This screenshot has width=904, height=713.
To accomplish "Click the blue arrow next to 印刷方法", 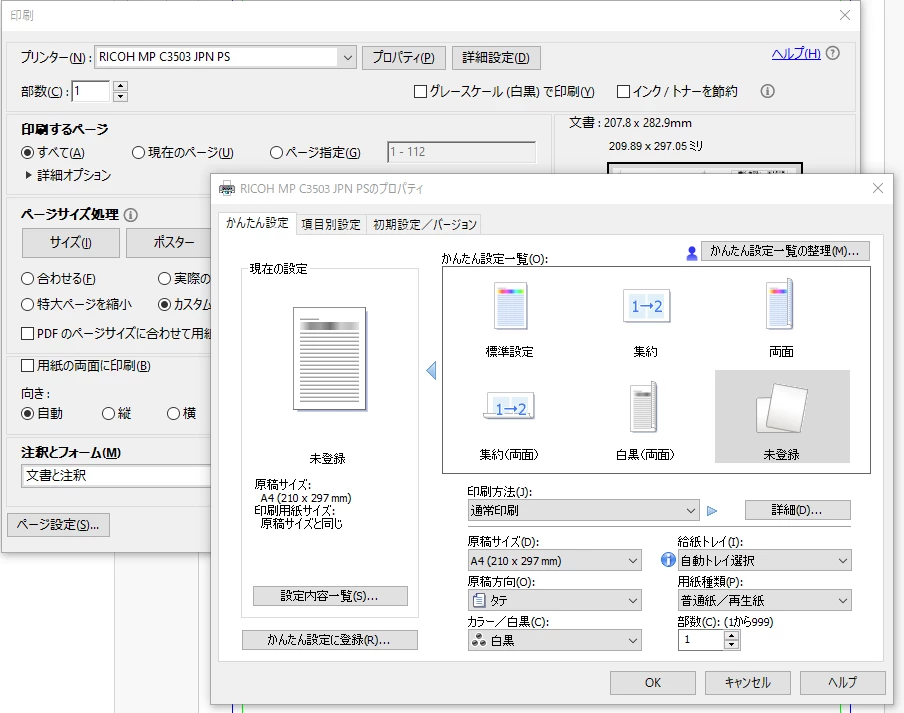I will [x=712, y=511].
